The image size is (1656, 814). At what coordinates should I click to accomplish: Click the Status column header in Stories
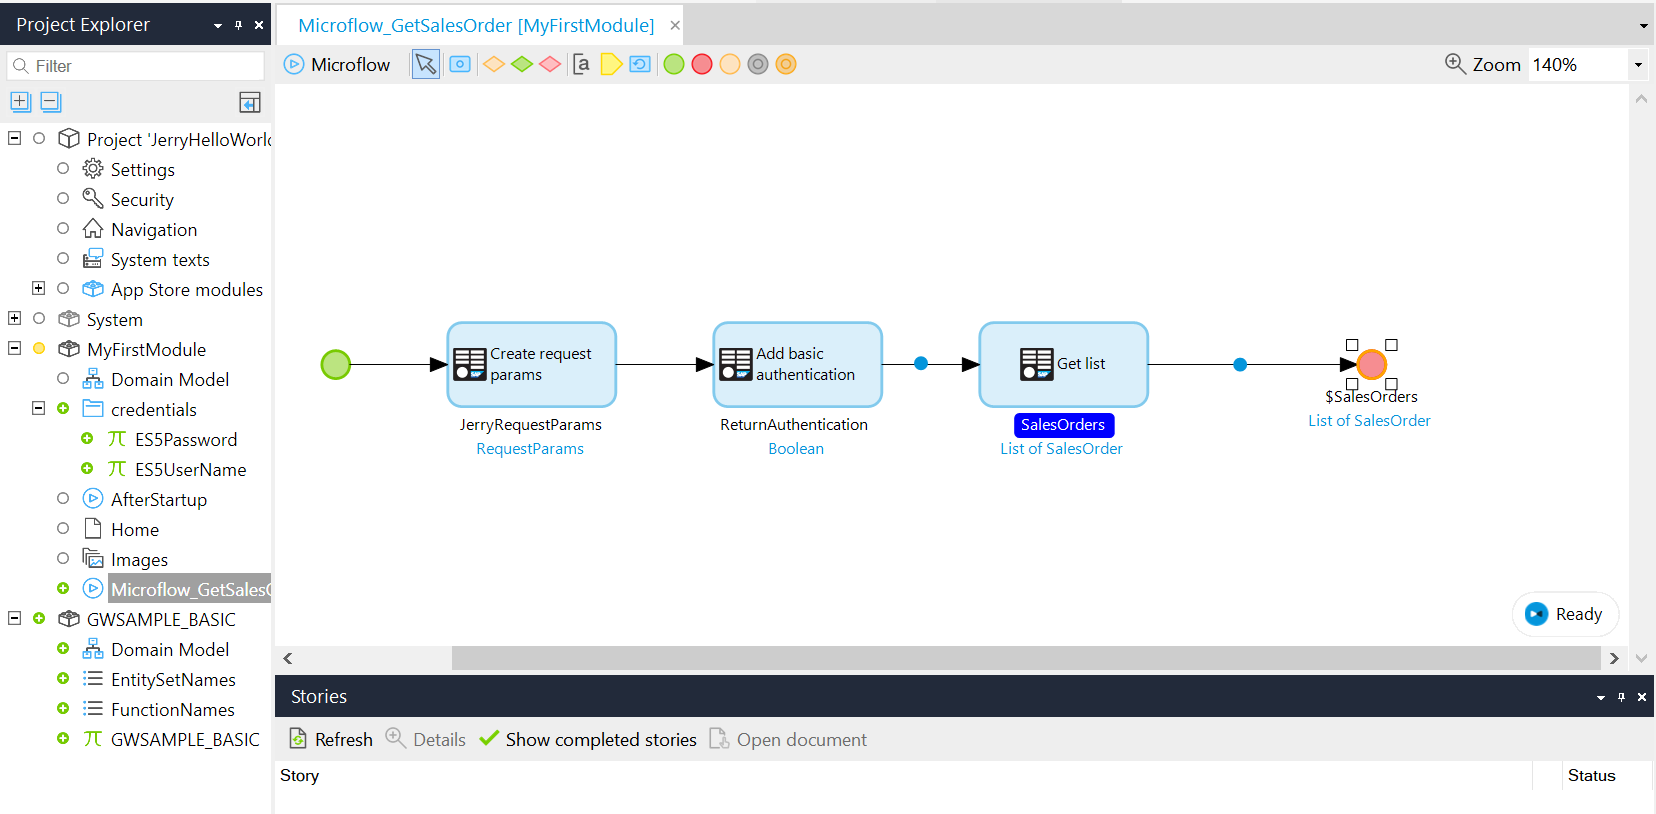click(1591, 775)
